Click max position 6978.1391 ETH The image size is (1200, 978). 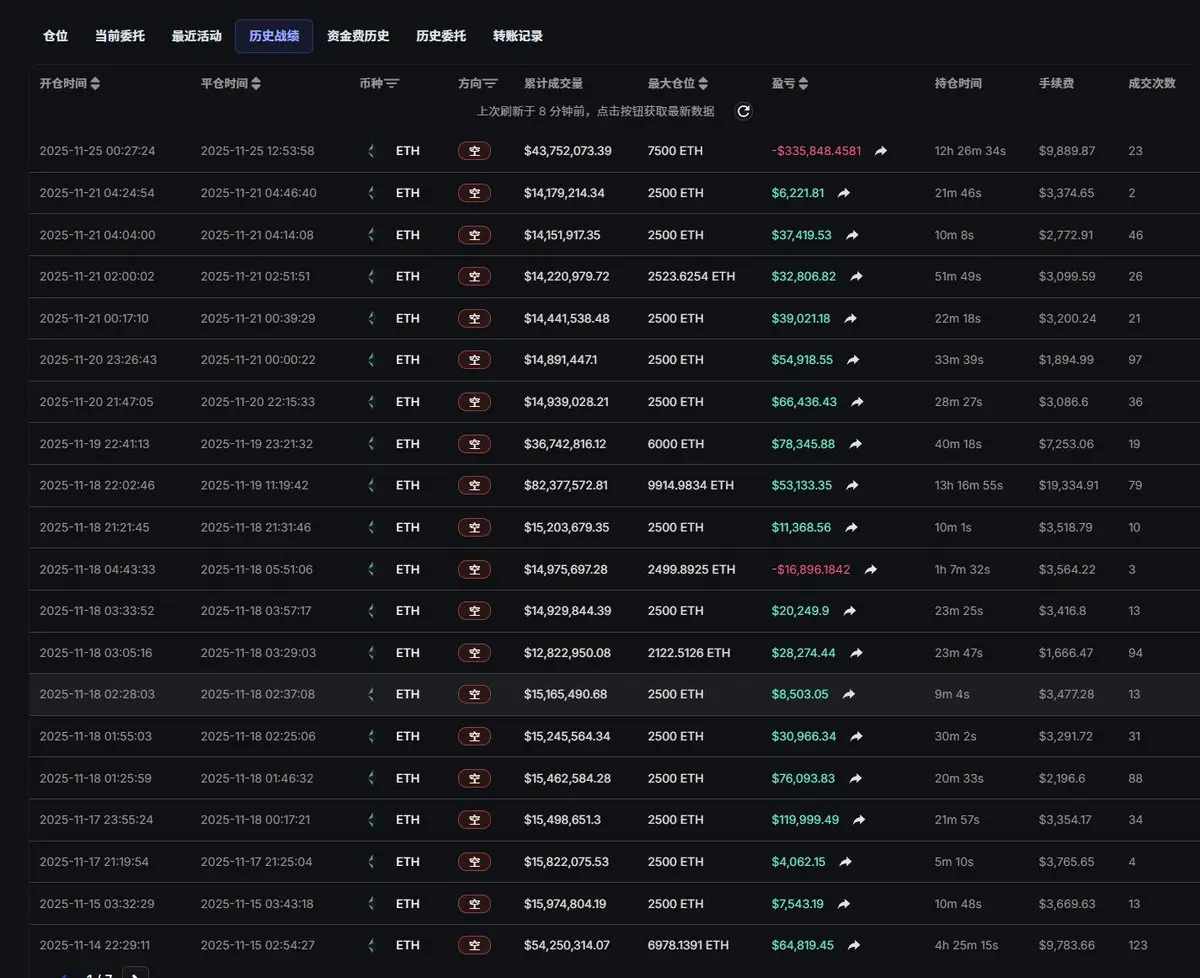click(688, 945)
